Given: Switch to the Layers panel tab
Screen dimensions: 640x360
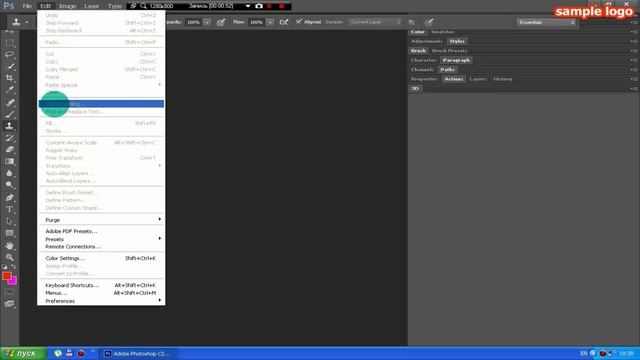Looking at the screenshot, I should coord(478,79).
